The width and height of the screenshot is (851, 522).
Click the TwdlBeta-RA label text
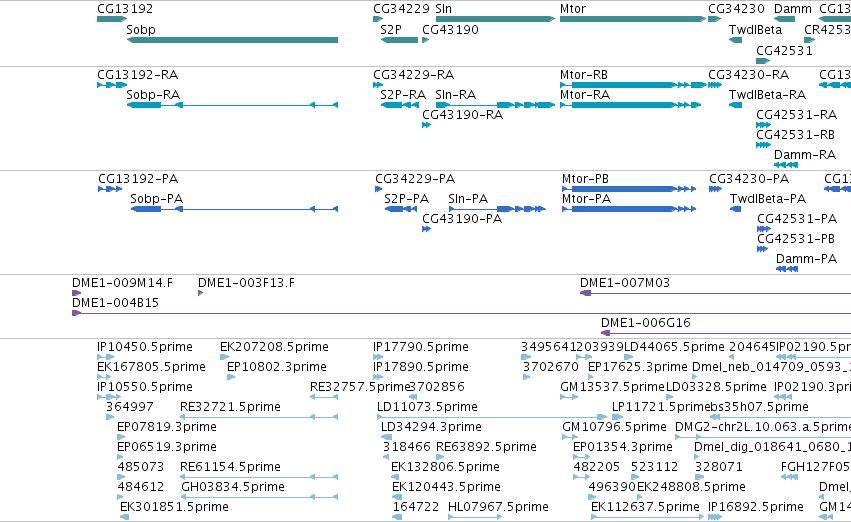pyautogui.click(x=767, y=94)
